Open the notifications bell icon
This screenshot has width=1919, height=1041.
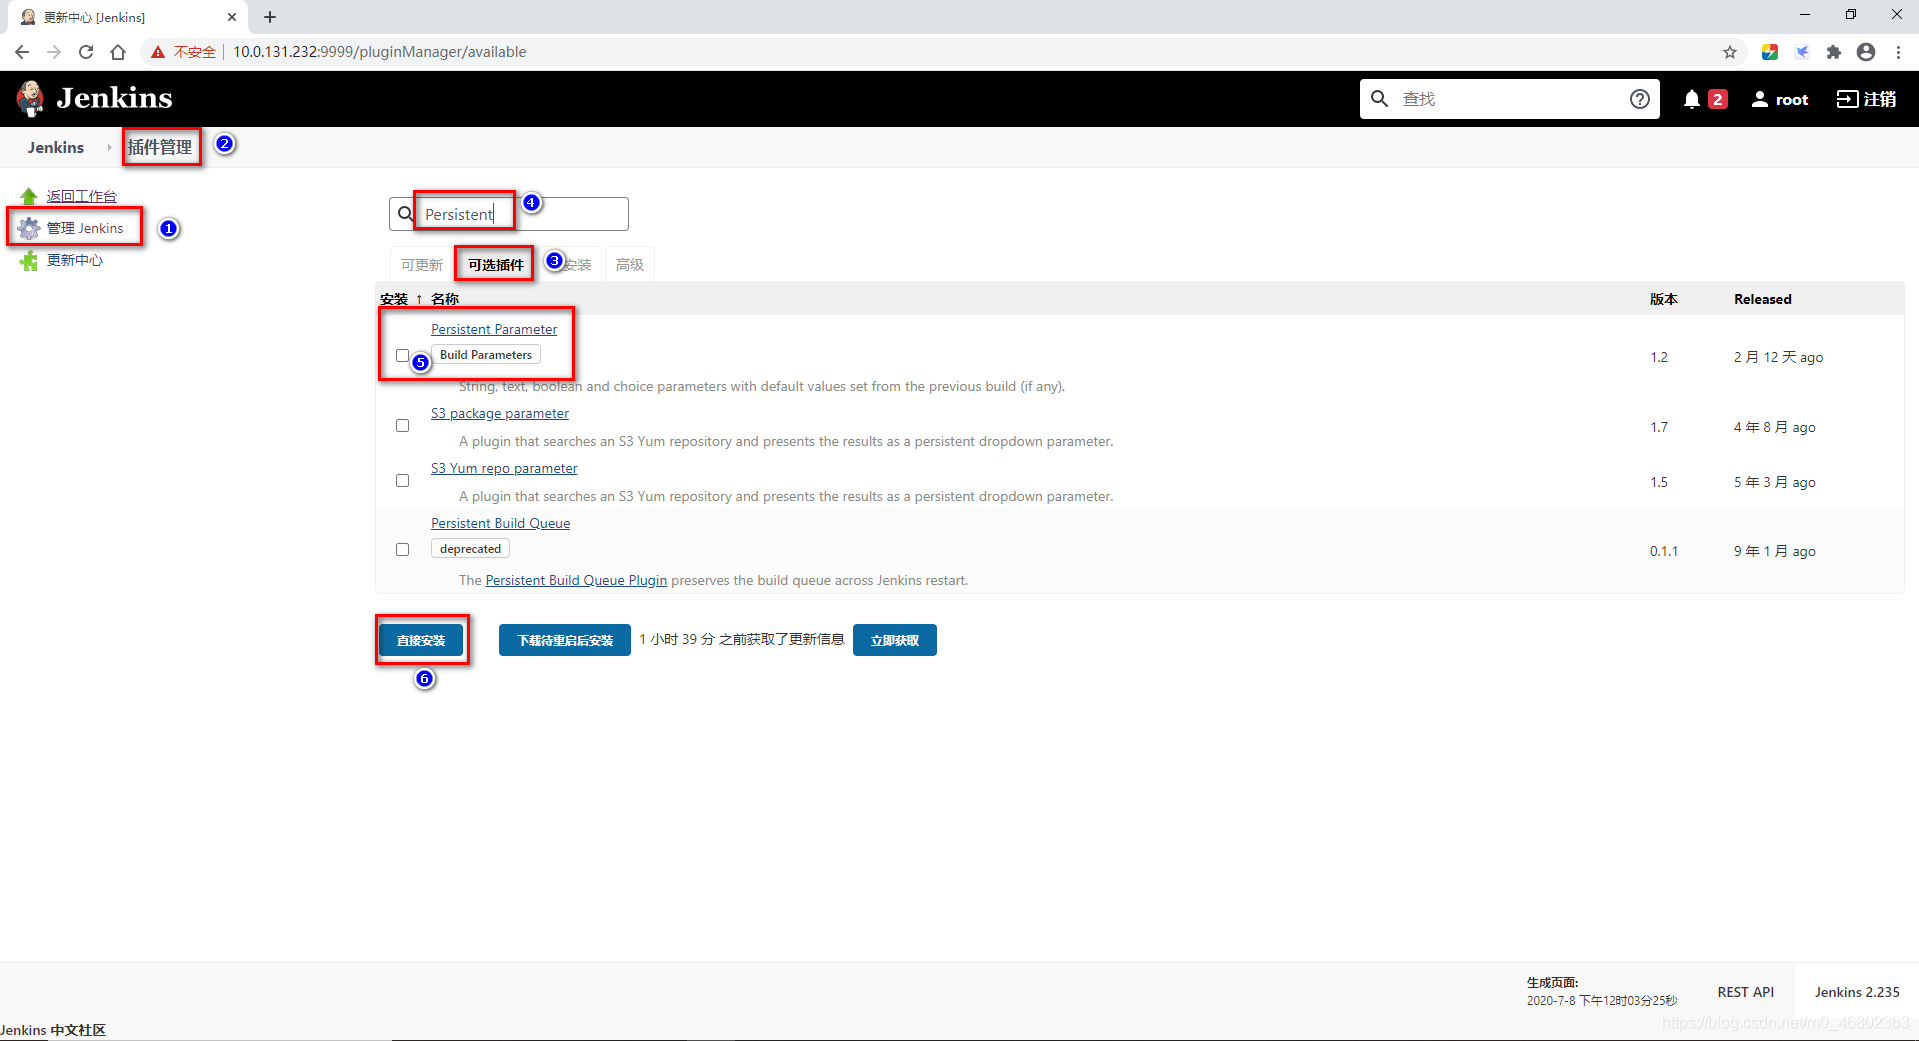pyautogui.click(x=1692, y=99)
